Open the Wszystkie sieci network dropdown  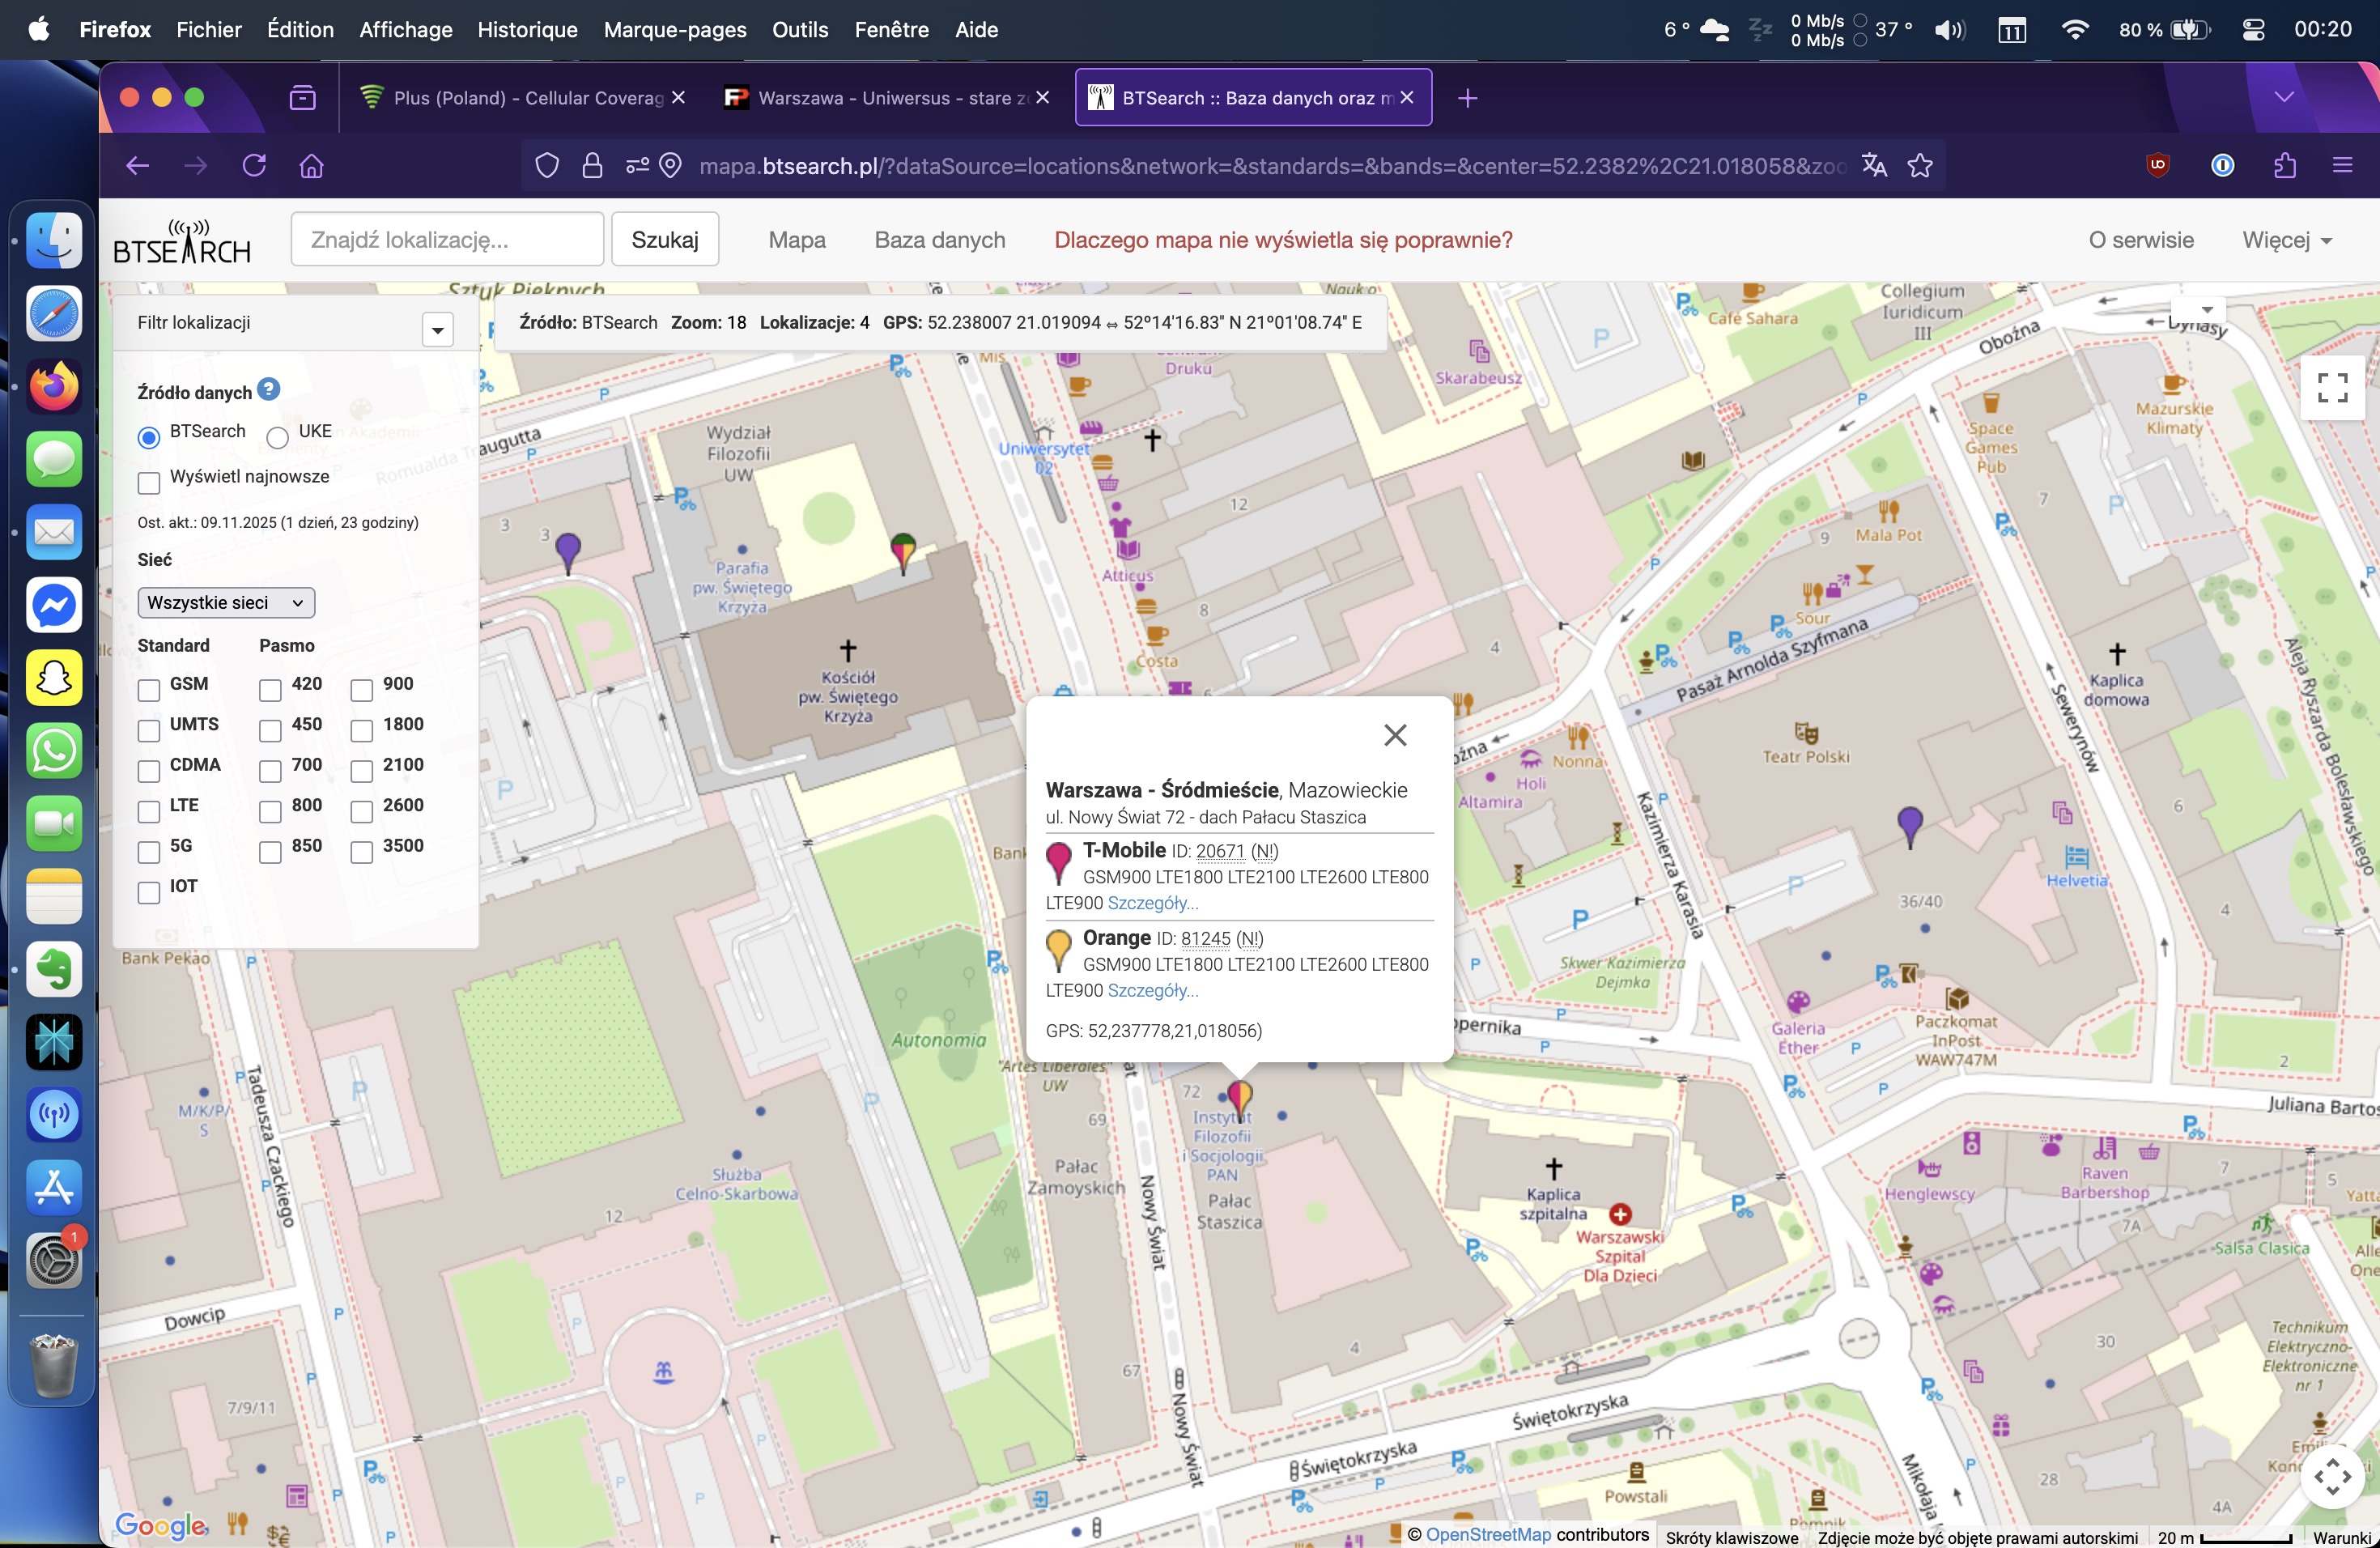pos(226,603)
